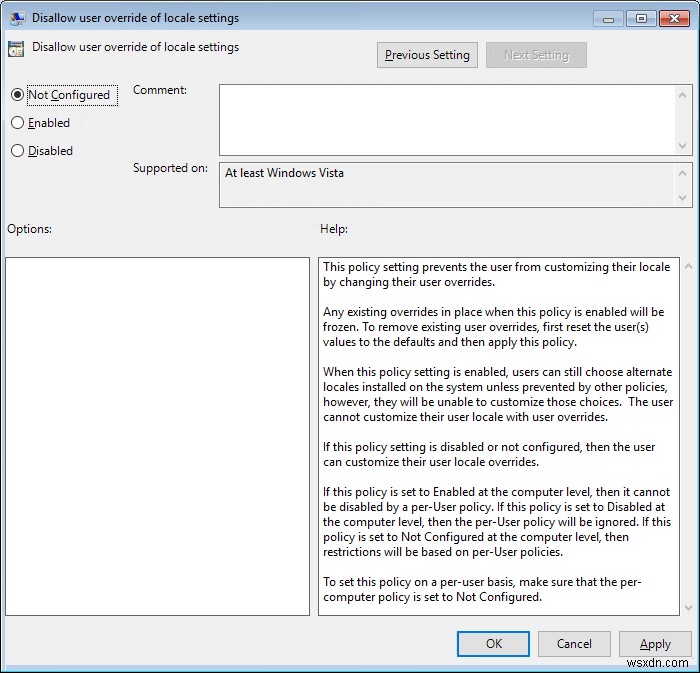
Task: Open the window system menu icon in the title bar
Action: tap(17, 18)
